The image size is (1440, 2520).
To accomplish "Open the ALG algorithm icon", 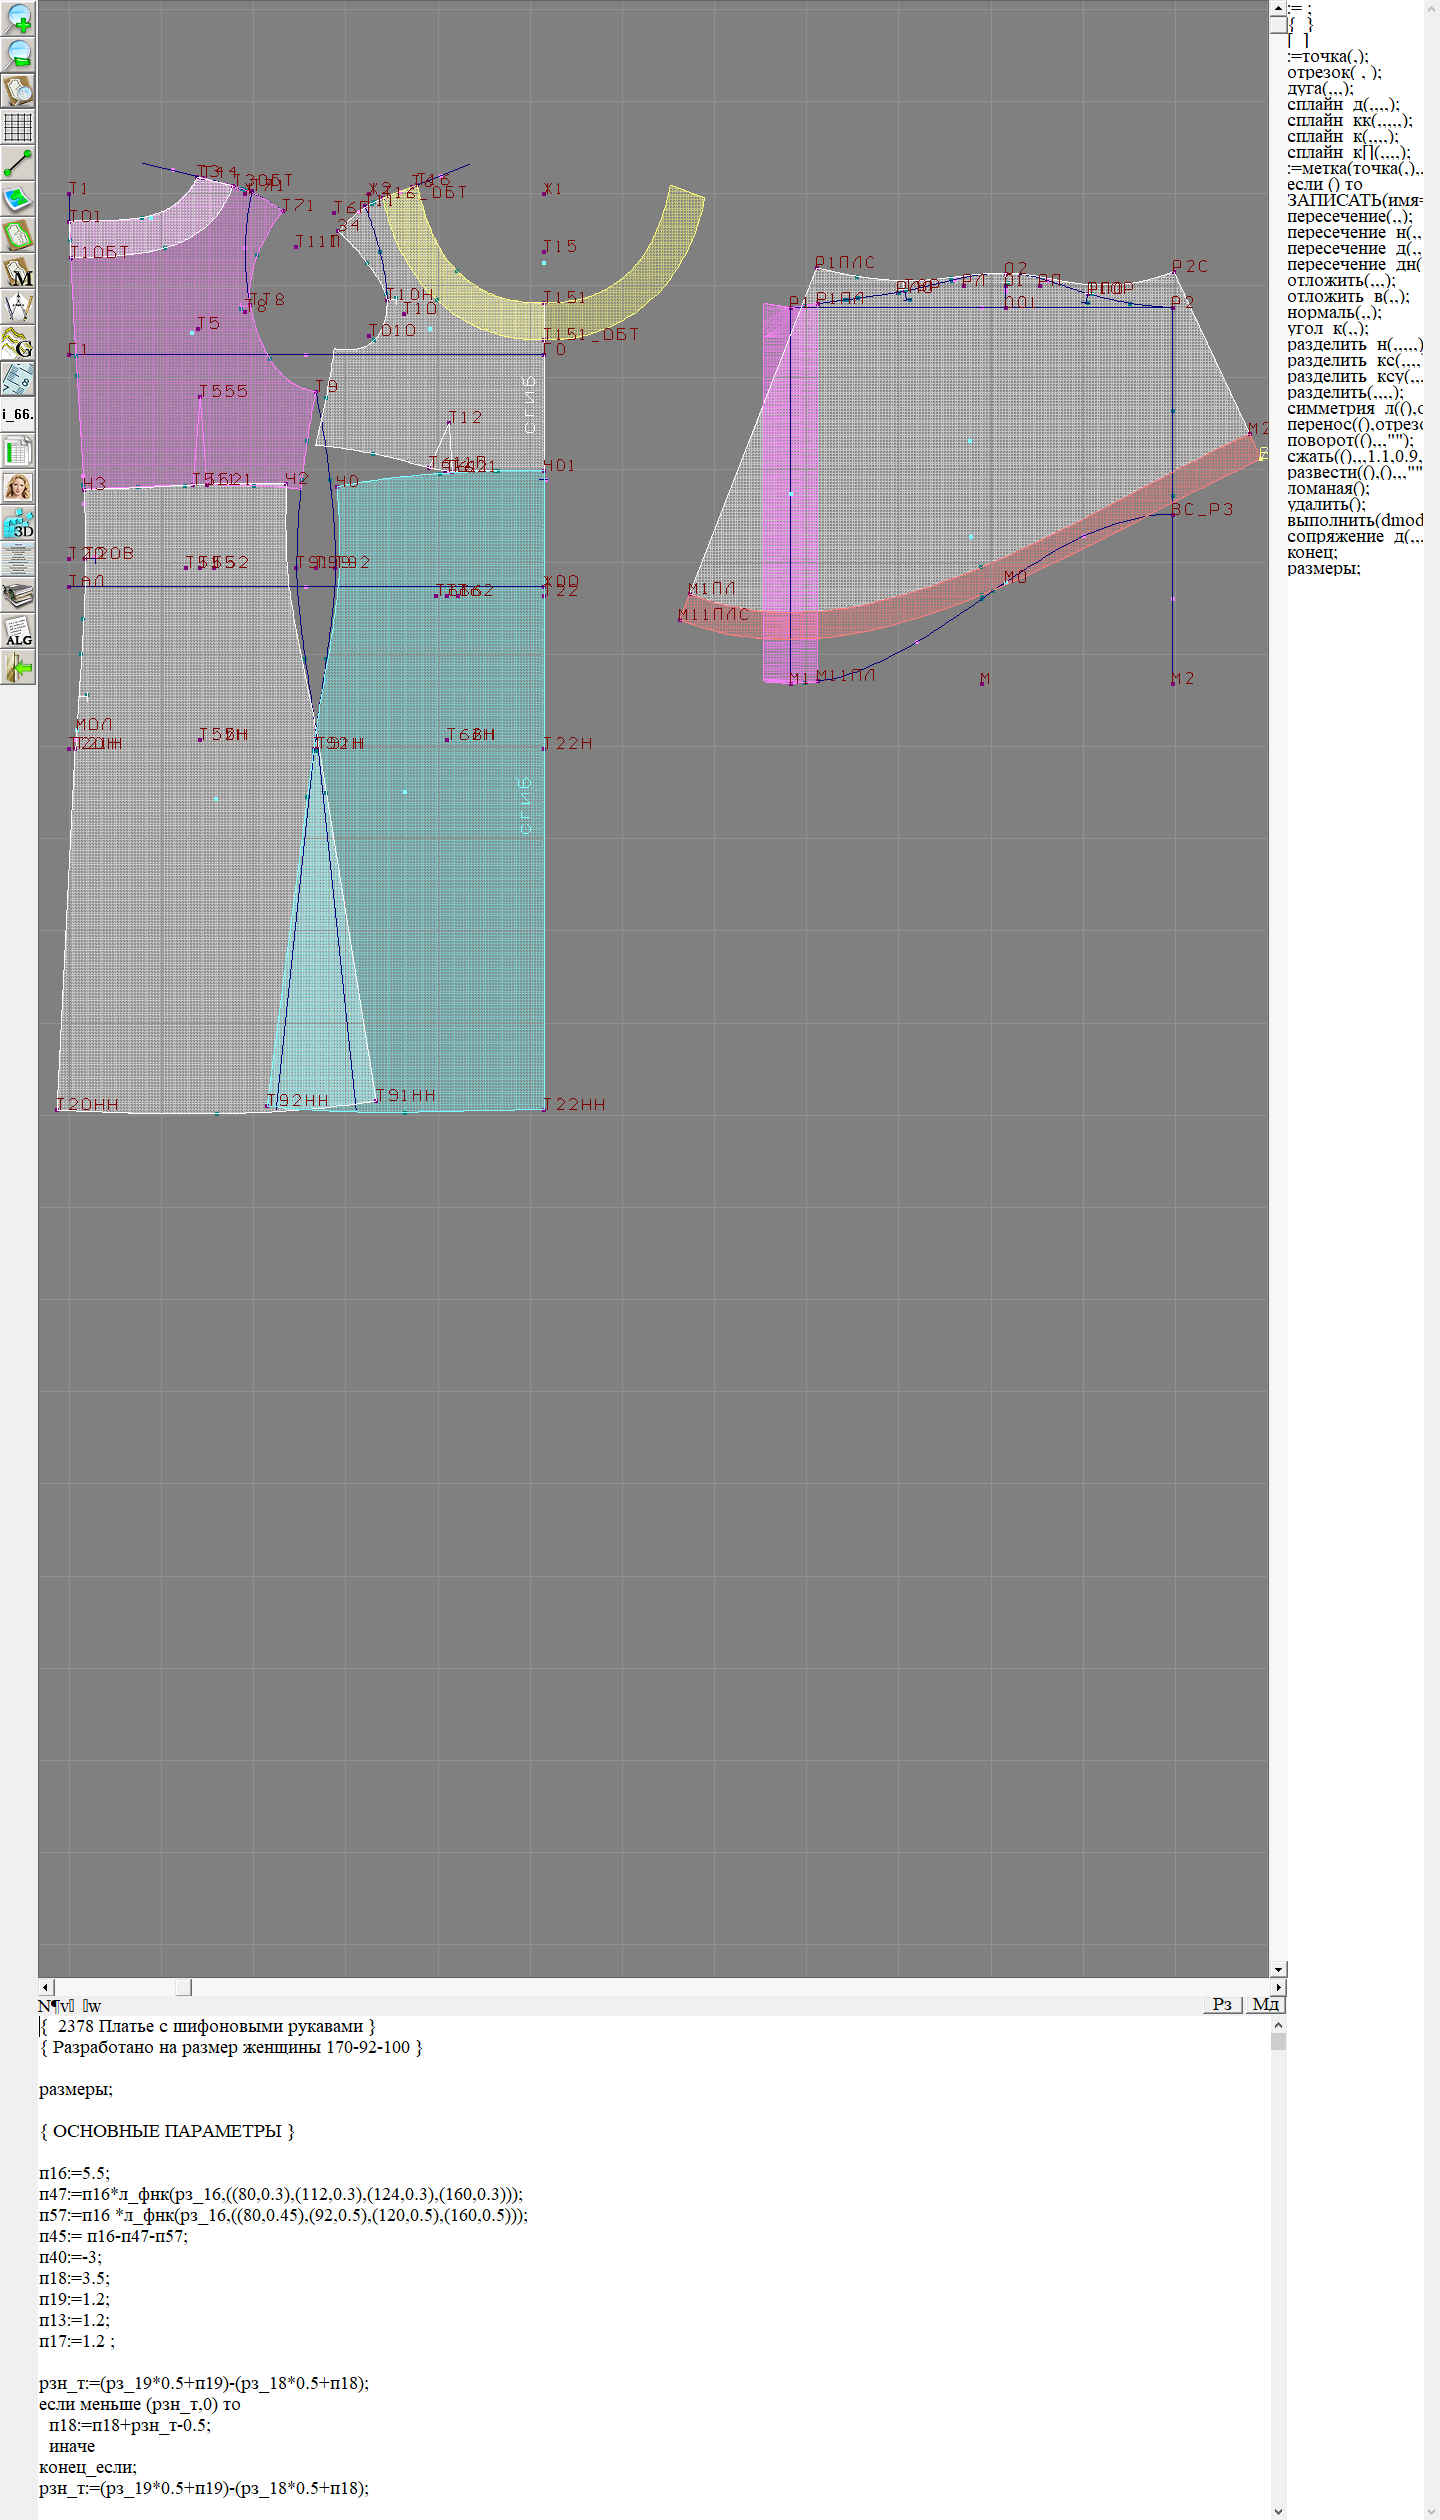I will (x=18, y=631).
